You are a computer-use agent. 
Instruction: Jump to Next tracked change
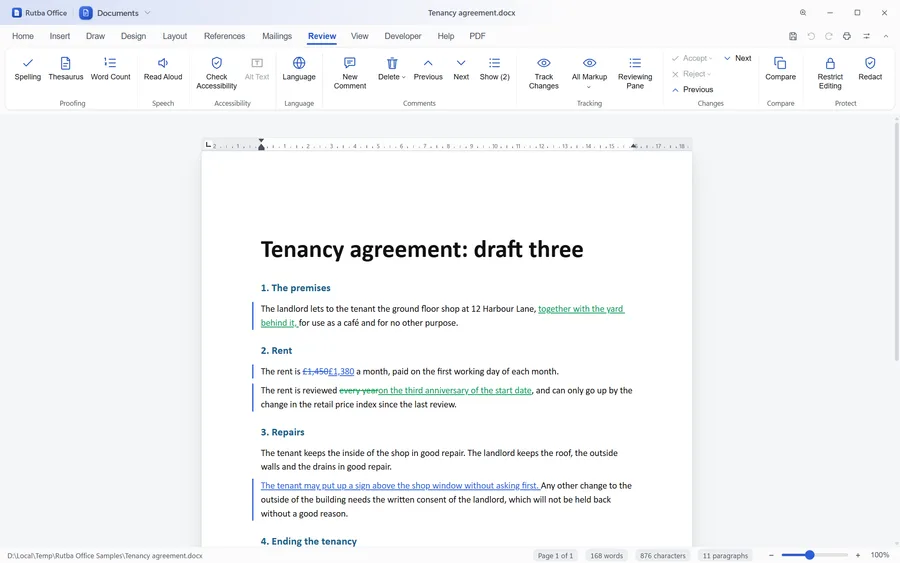point(738,58)
